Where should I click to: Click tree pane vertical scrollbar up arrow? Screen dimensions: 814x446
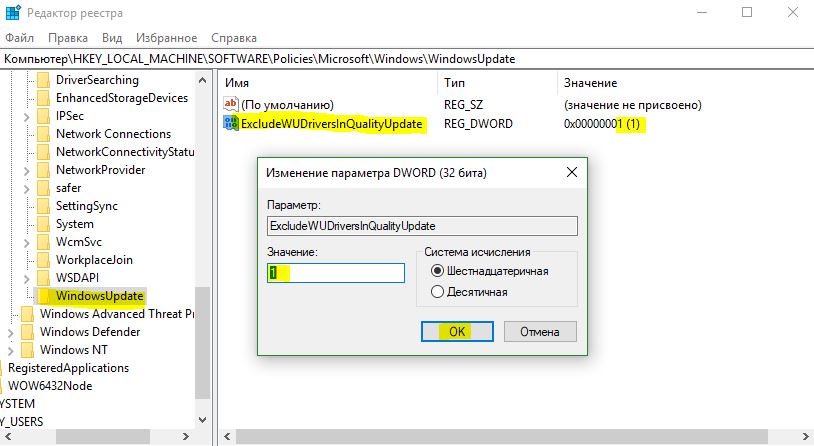[x=202, y=80]
